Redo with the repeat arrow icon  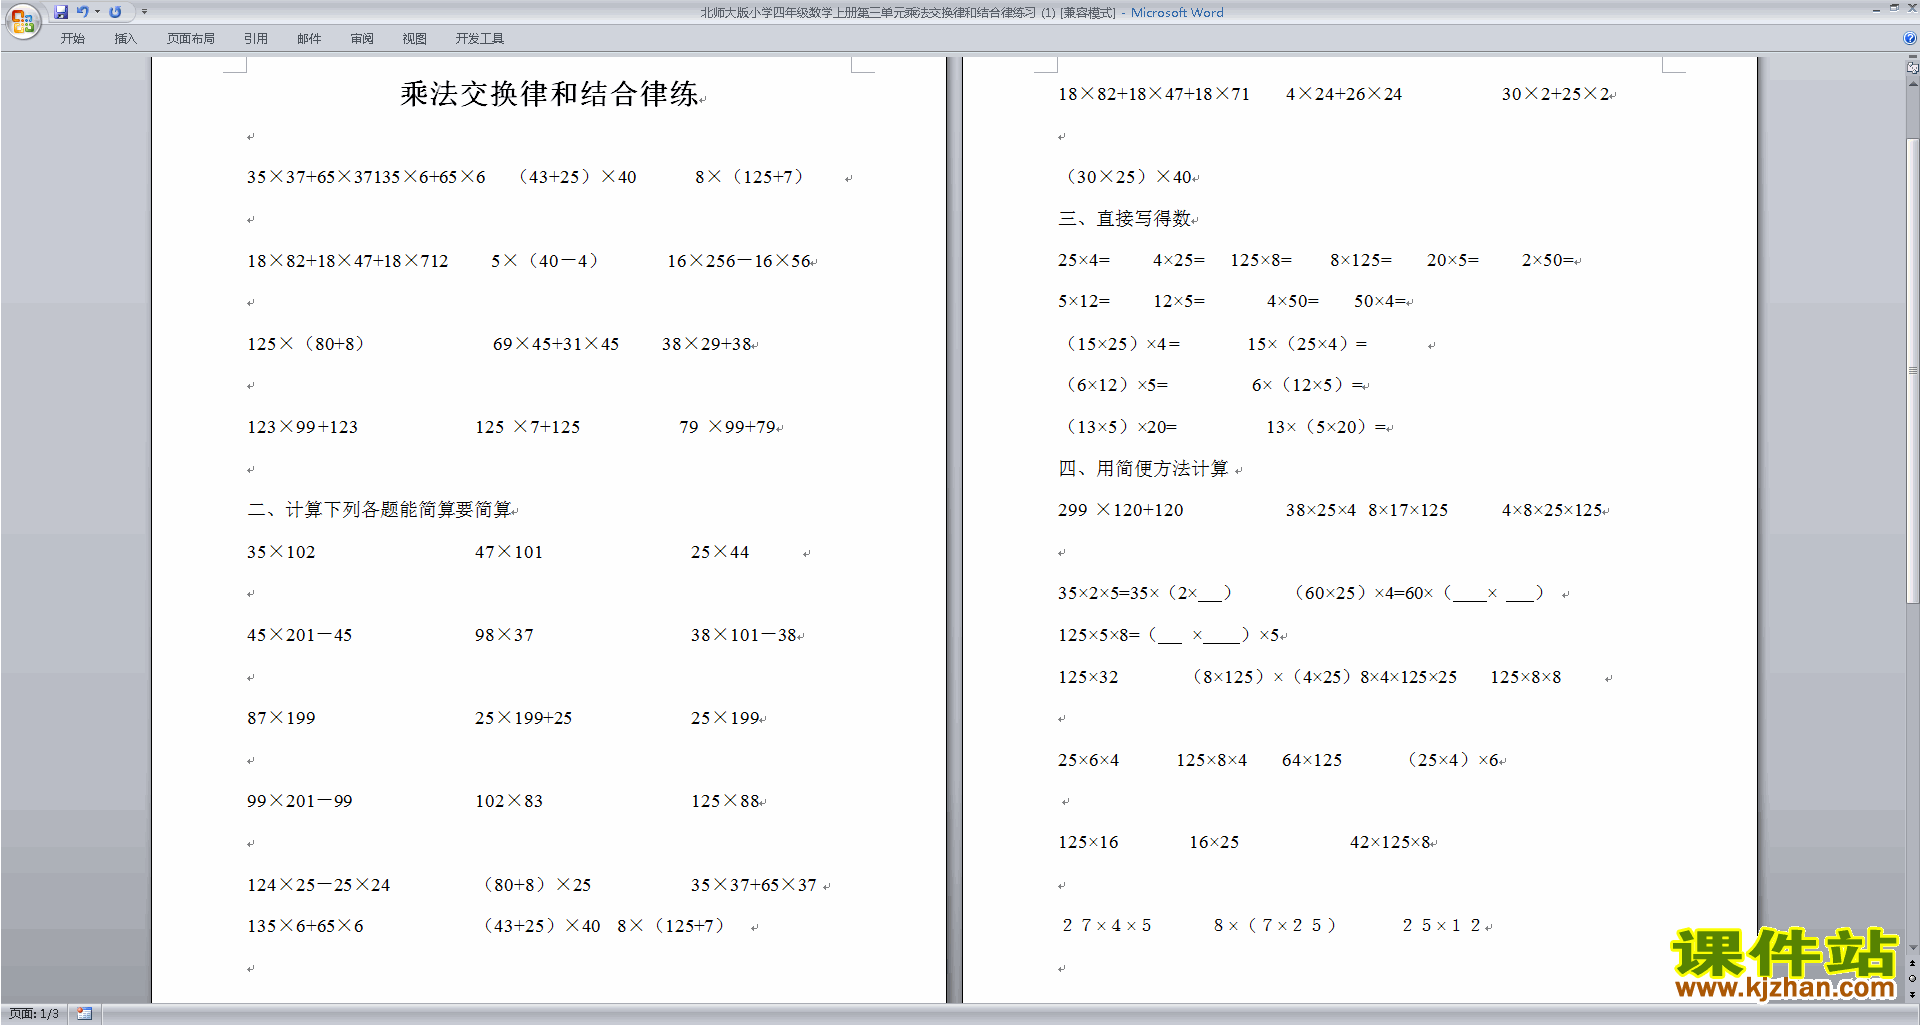pos(115,12)
